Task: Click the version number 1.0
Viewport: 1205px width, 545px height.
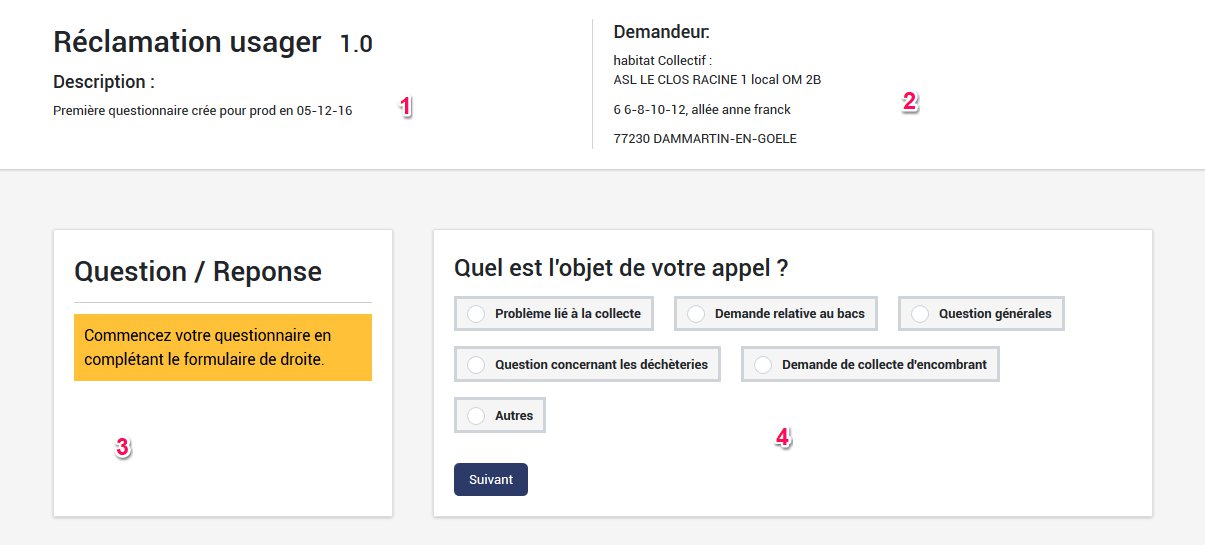Action: click(x=356, y=44)
